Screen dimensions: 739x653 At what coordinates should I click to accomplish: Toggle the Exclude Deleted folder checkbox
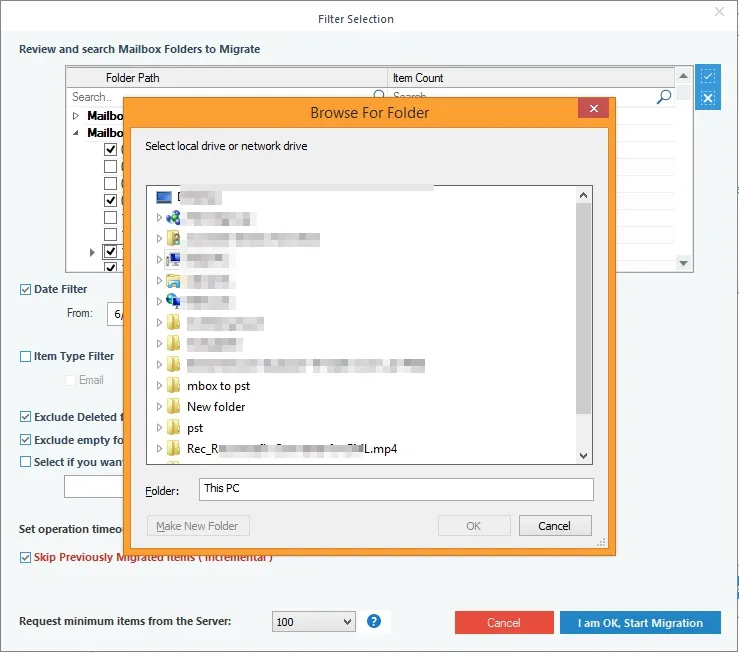25,417
